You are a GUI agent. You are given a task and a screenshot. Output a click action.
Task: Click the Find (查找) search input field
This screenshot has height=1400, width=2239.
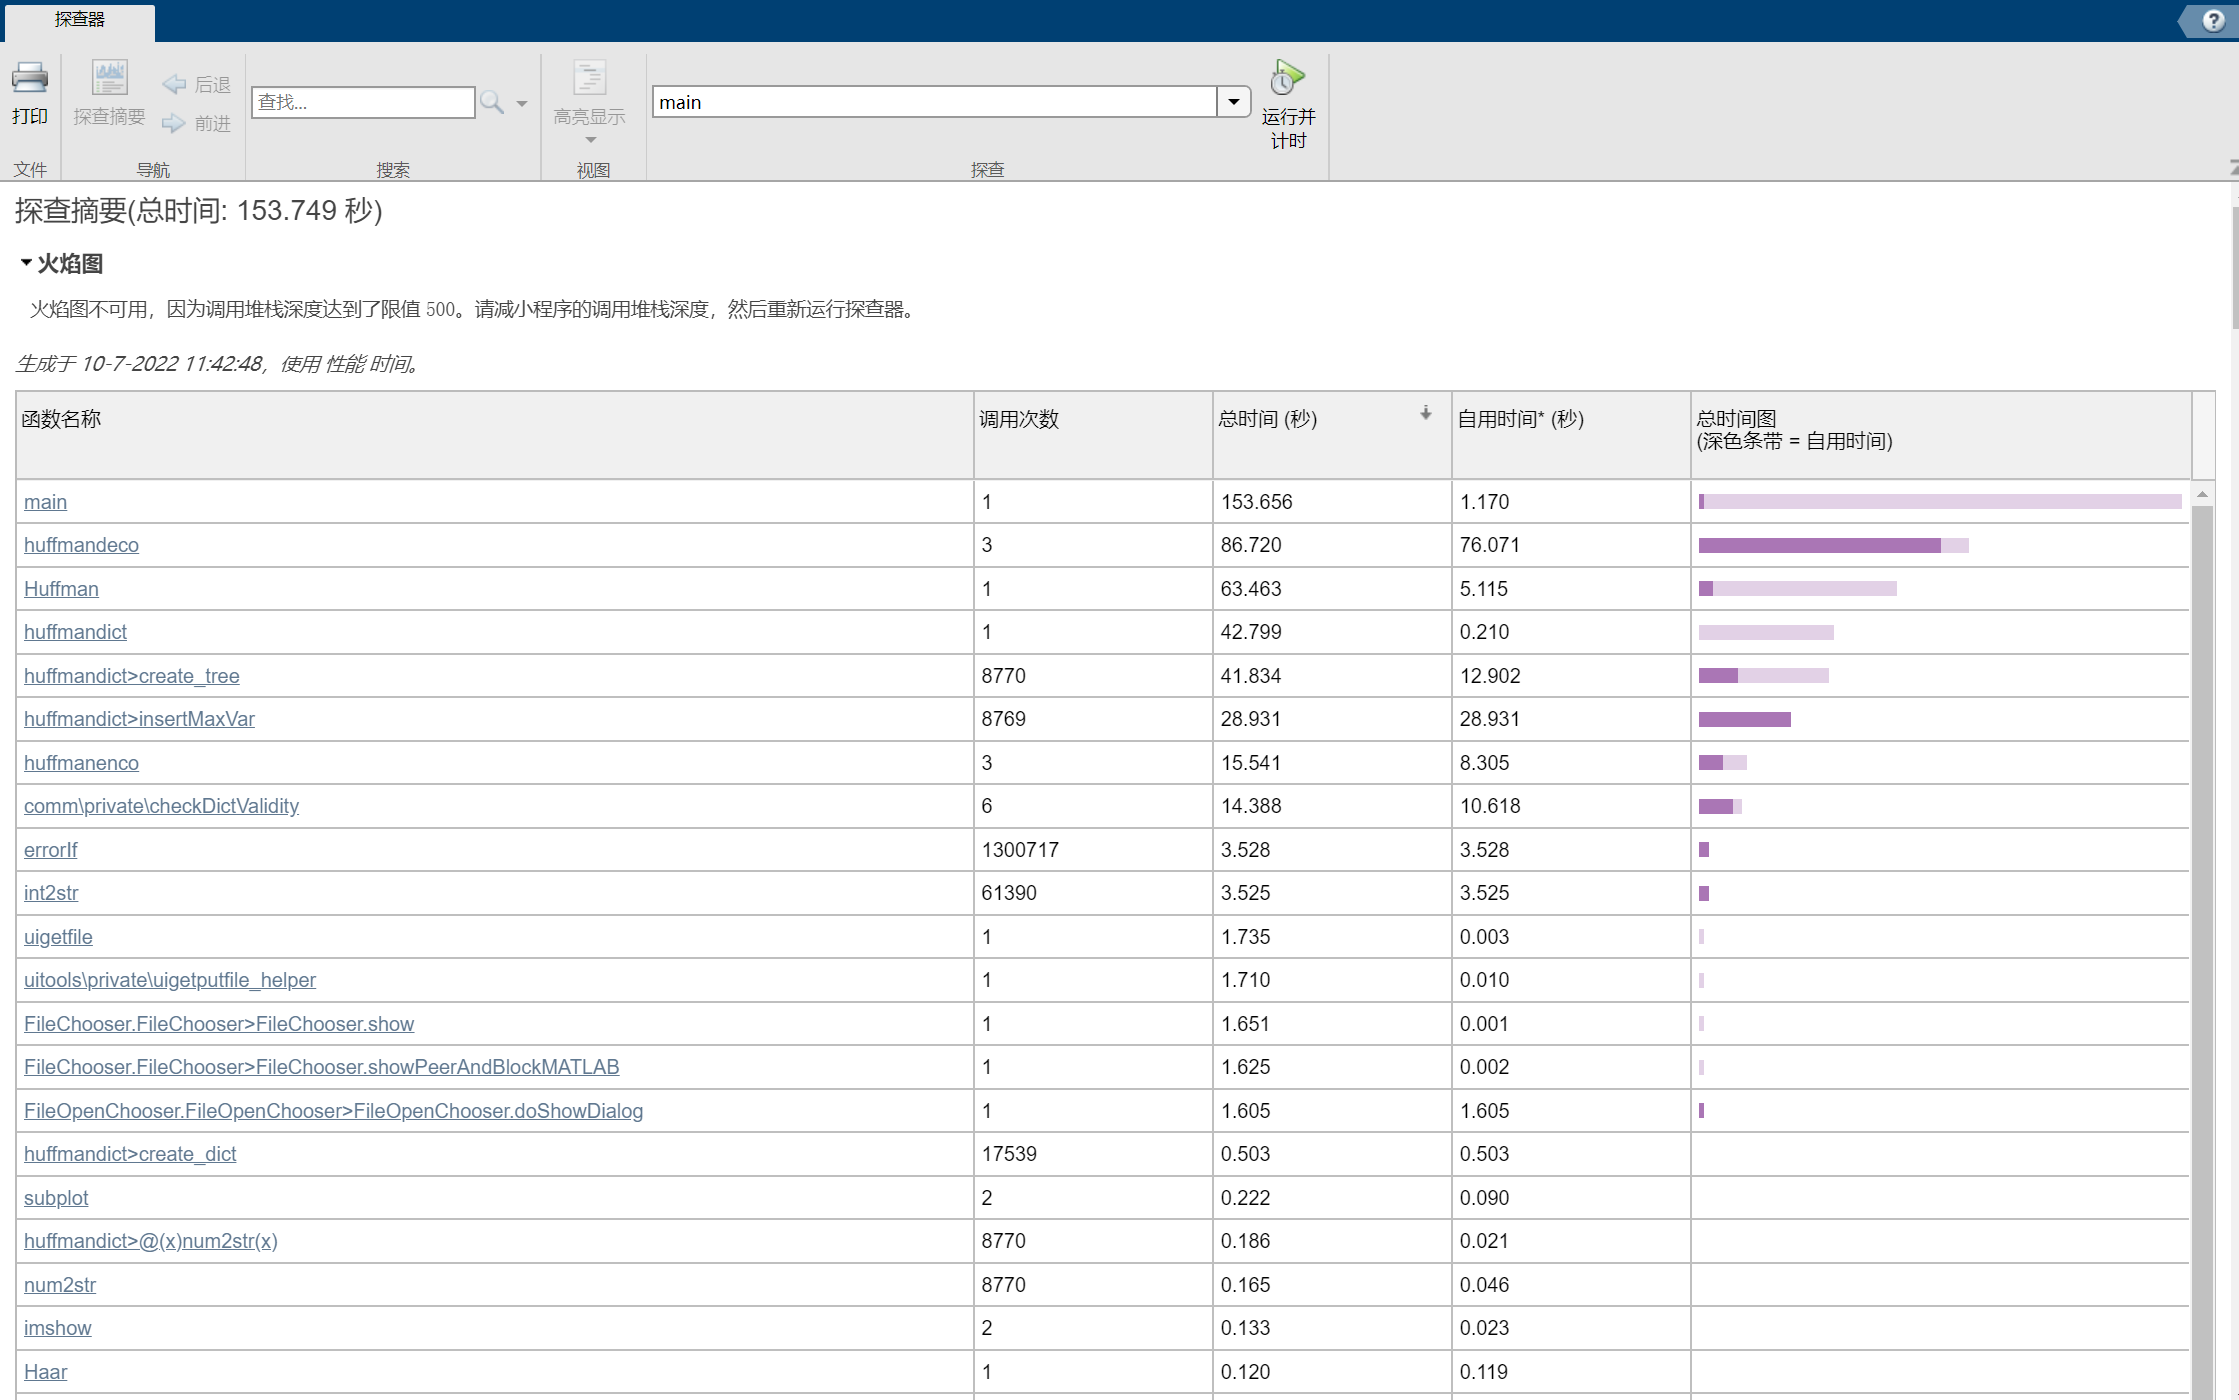pos(362,102)
